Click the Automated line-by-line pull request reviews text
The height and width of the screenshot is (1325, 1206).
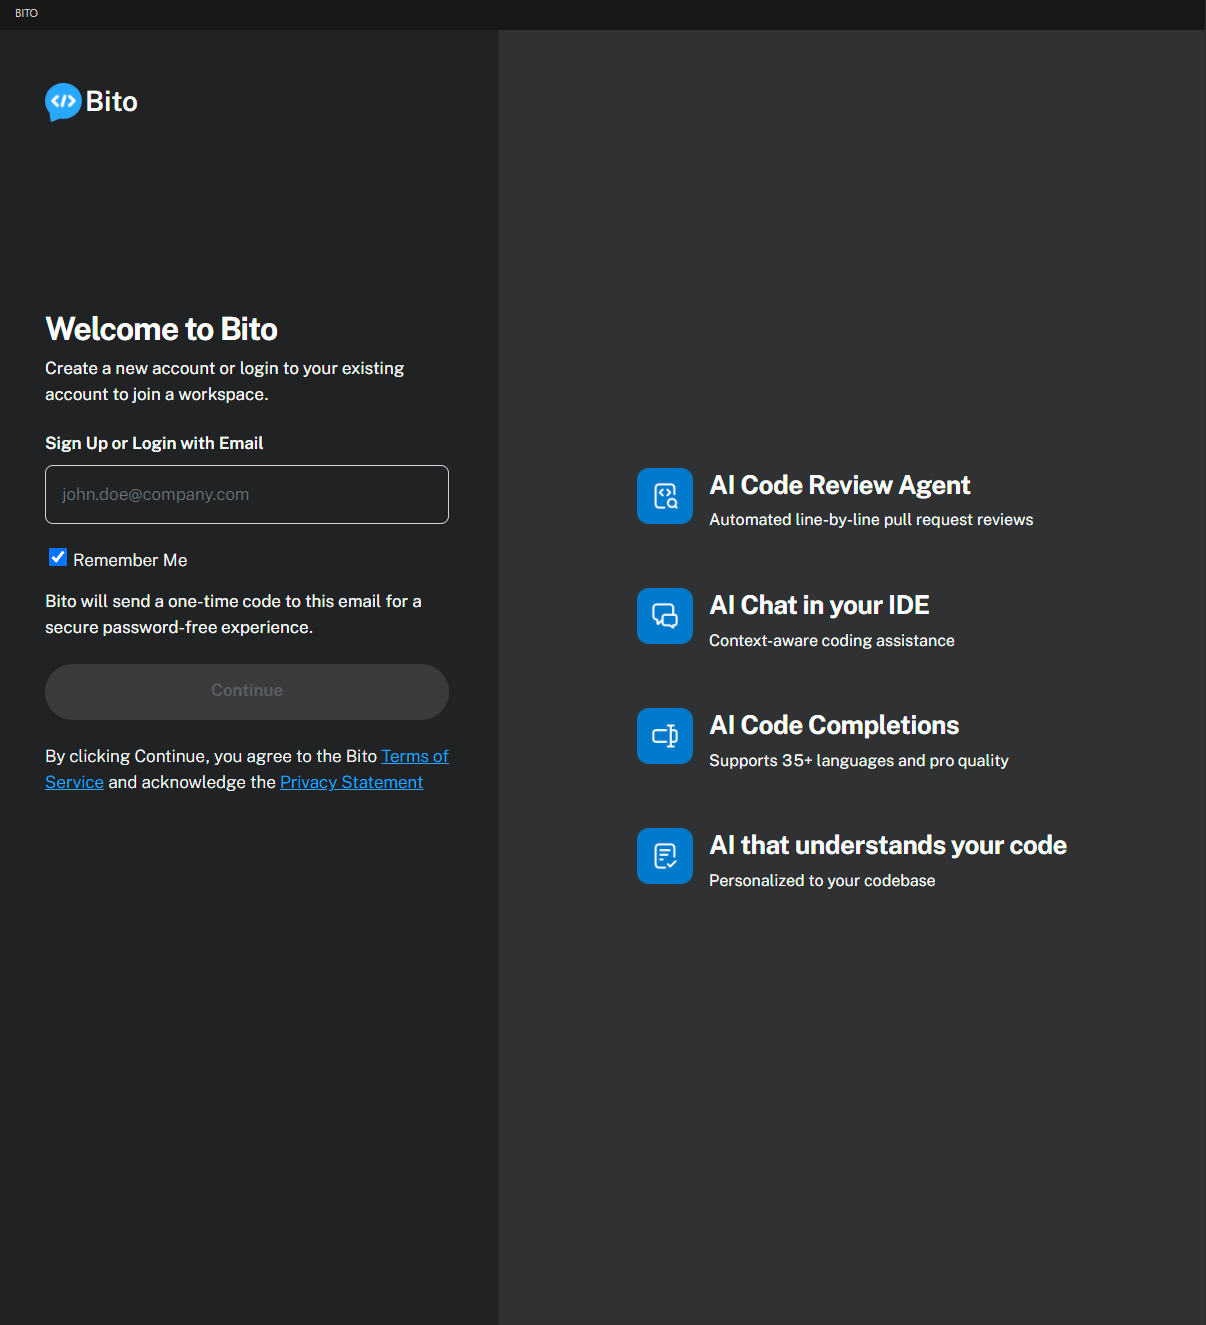coord(870,520)
